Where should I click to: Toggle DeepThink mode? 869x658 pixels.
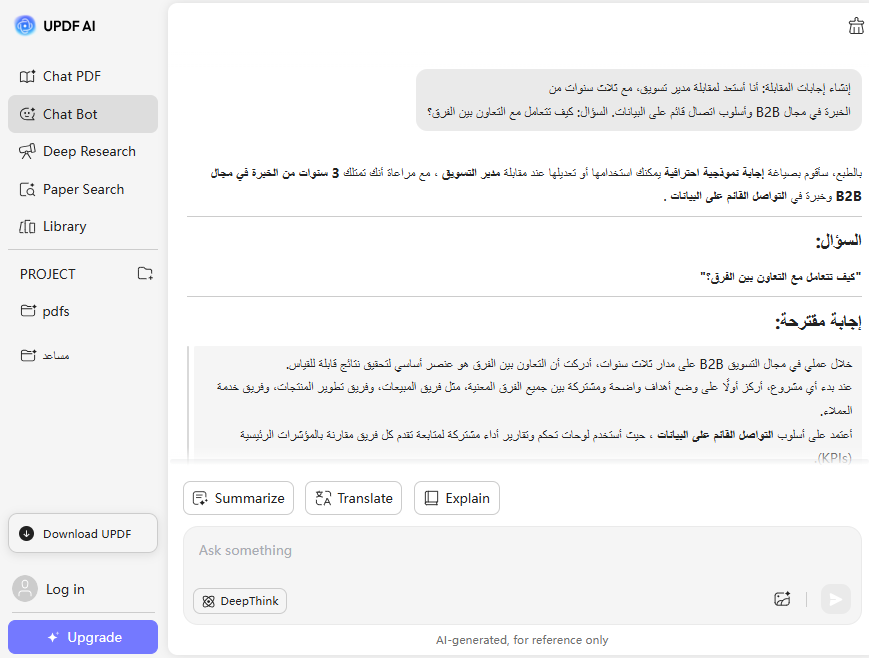tap(240, 601)
